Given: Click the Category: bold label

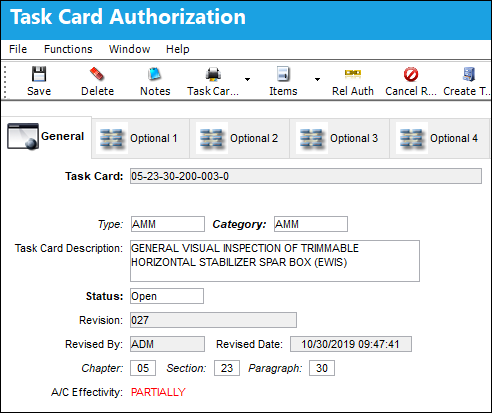Looking at the screenshot, I should (239, 224).
